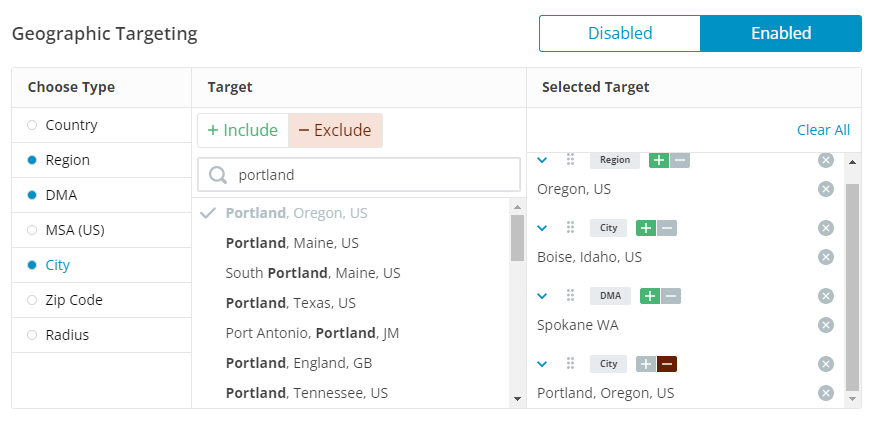Set Region group to exclude with minus icon
This screenshot has height=426, width=873.
pyautogui.click(x=680, y=160)
